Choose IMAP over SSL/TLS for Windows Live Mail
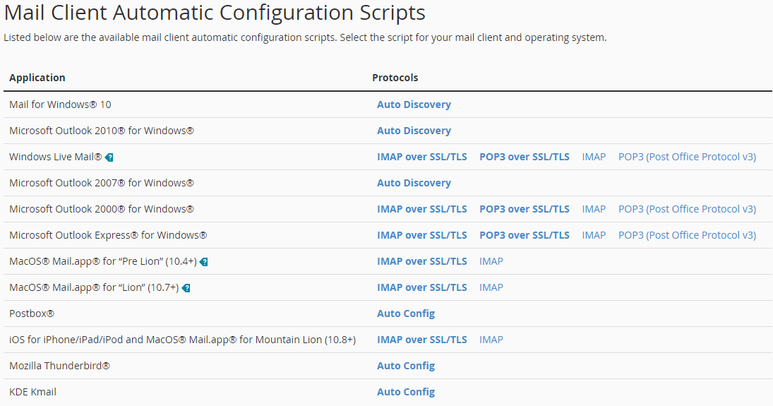 [x=421, y=157]
